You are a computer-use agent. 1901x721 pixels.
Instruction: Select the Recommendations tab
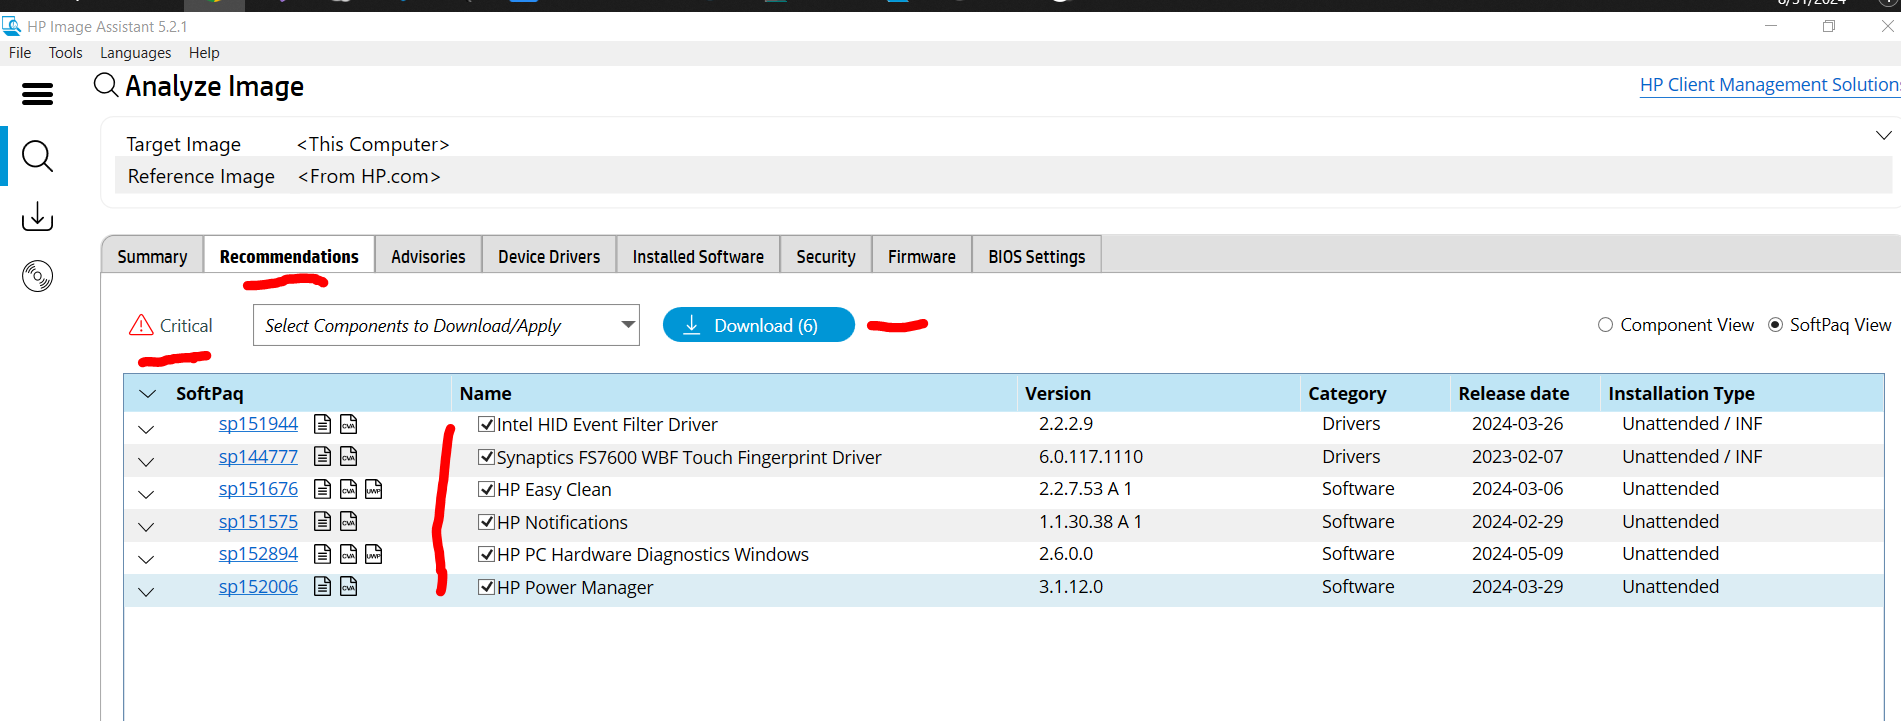(289, 256)
